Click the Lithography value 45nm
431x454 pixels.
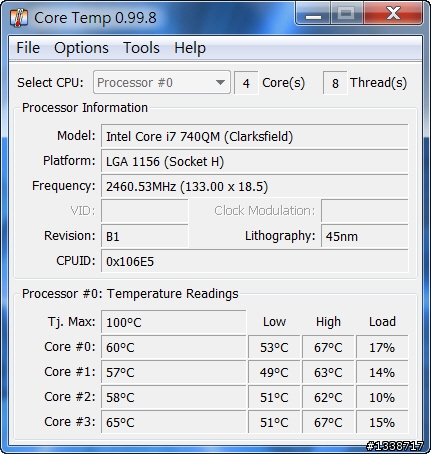[x=365, y=236]
